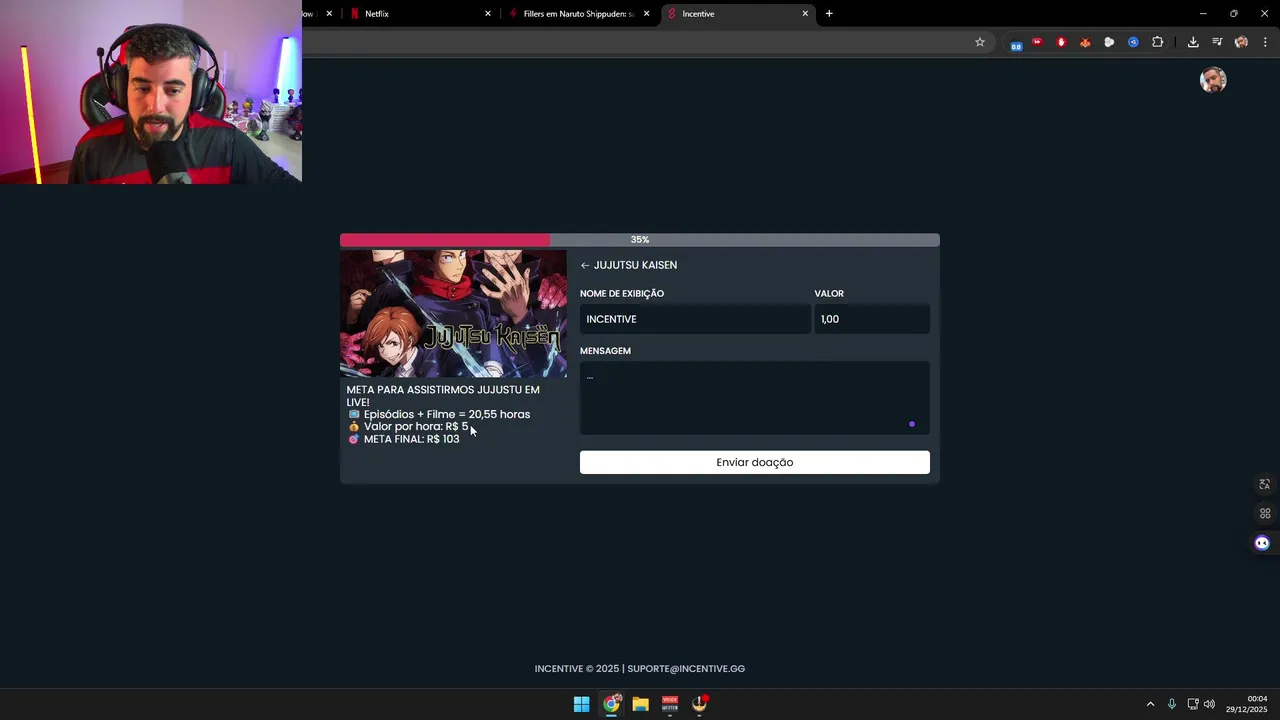Click the Valor por hora: R$ 5 line
Image resolution: width=1280 pixels, height=720 pixels.
(416, 427)
